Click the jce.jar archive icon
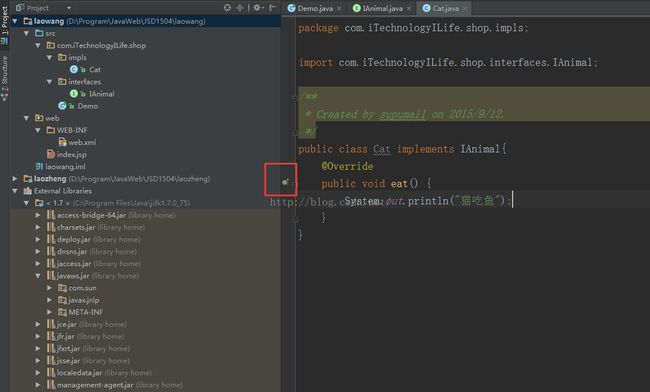The height and width of the screenshot is (392, 650). [x=51, y=324]
